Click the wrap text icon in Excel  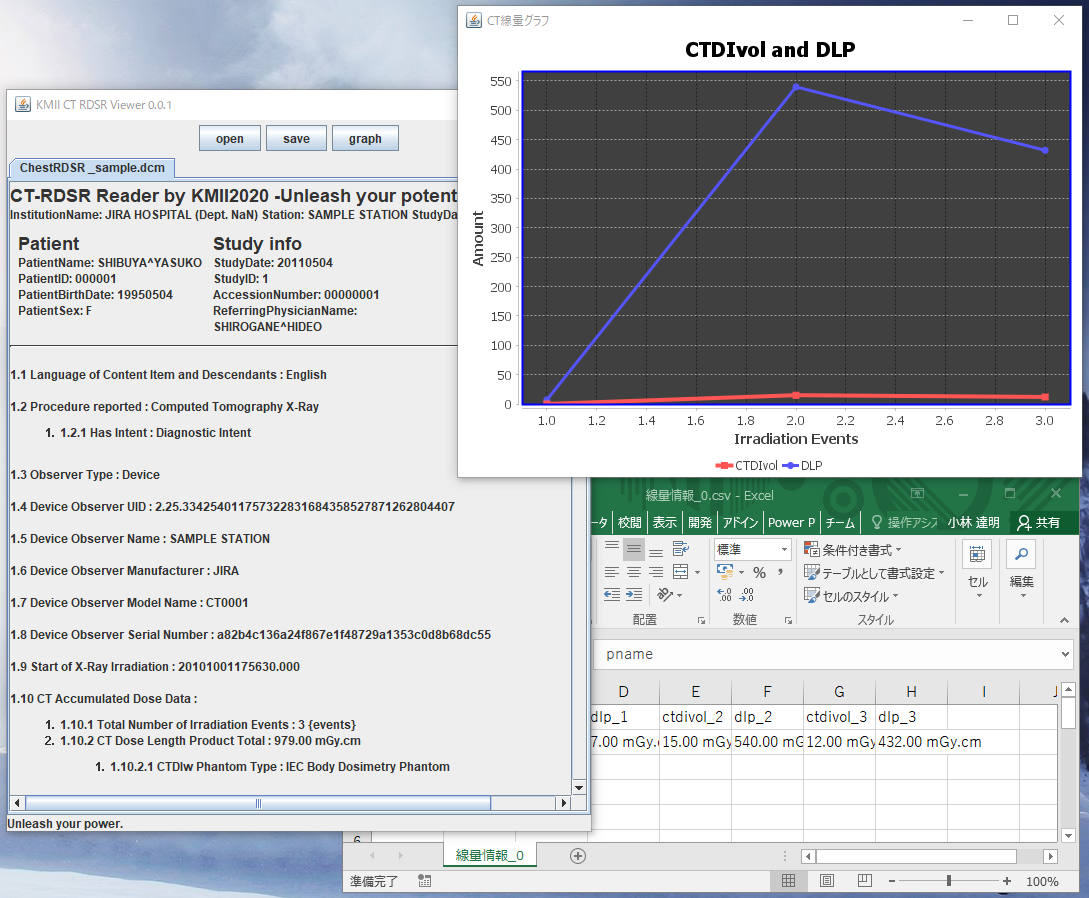click(x=681, y=548)
